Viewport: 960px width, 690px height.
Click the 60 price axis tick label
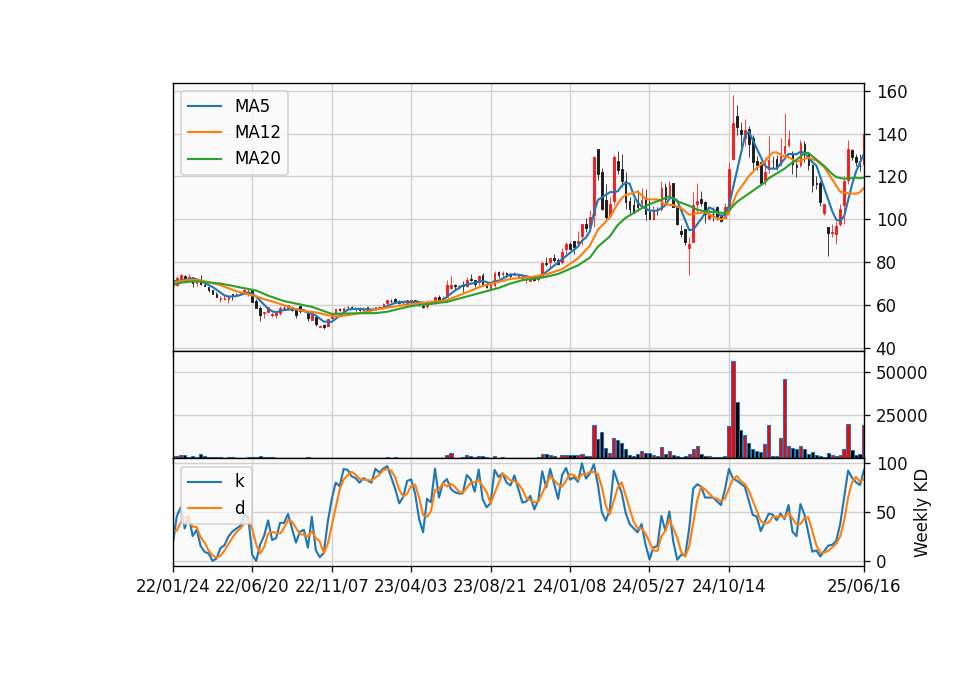[x=887, y=306]
